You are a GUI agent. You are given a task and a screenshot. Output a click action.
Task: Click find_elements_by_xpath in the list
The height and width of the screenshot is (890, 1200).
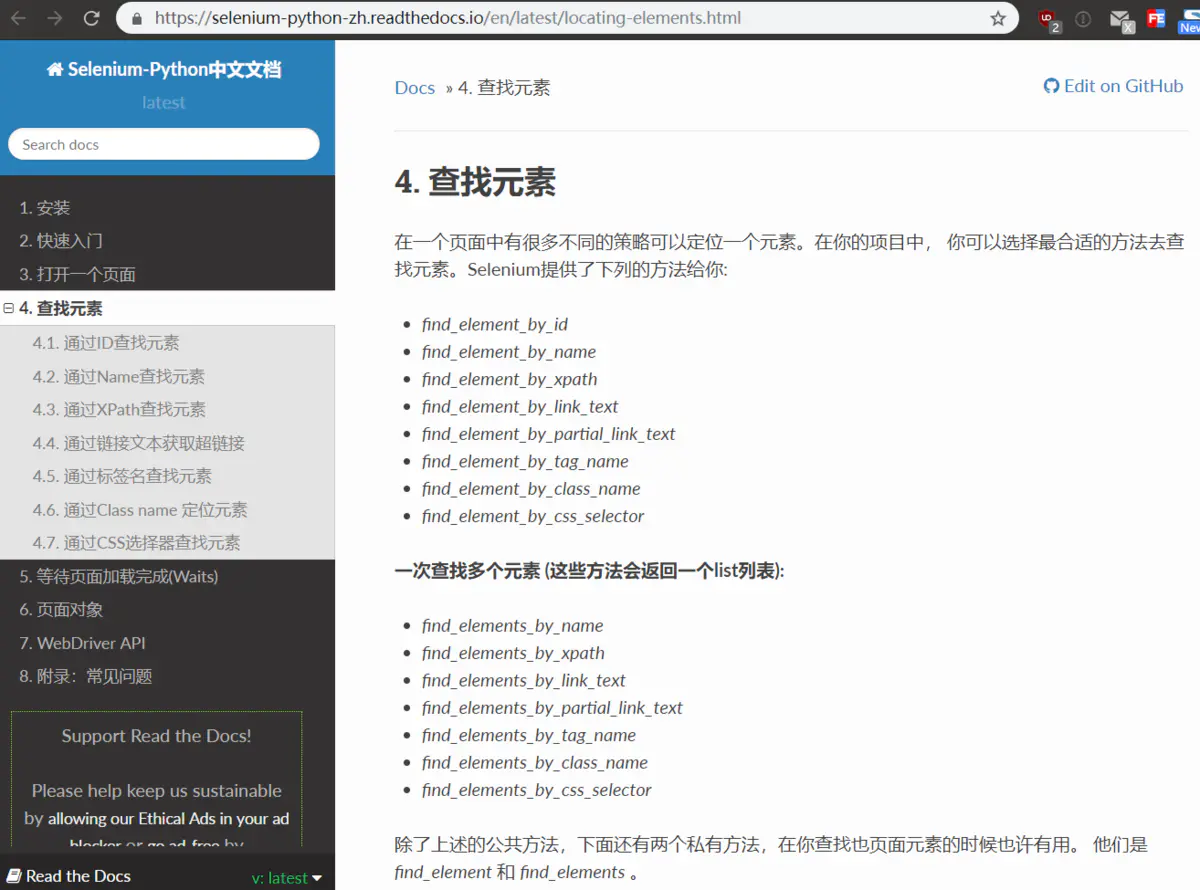513,653
